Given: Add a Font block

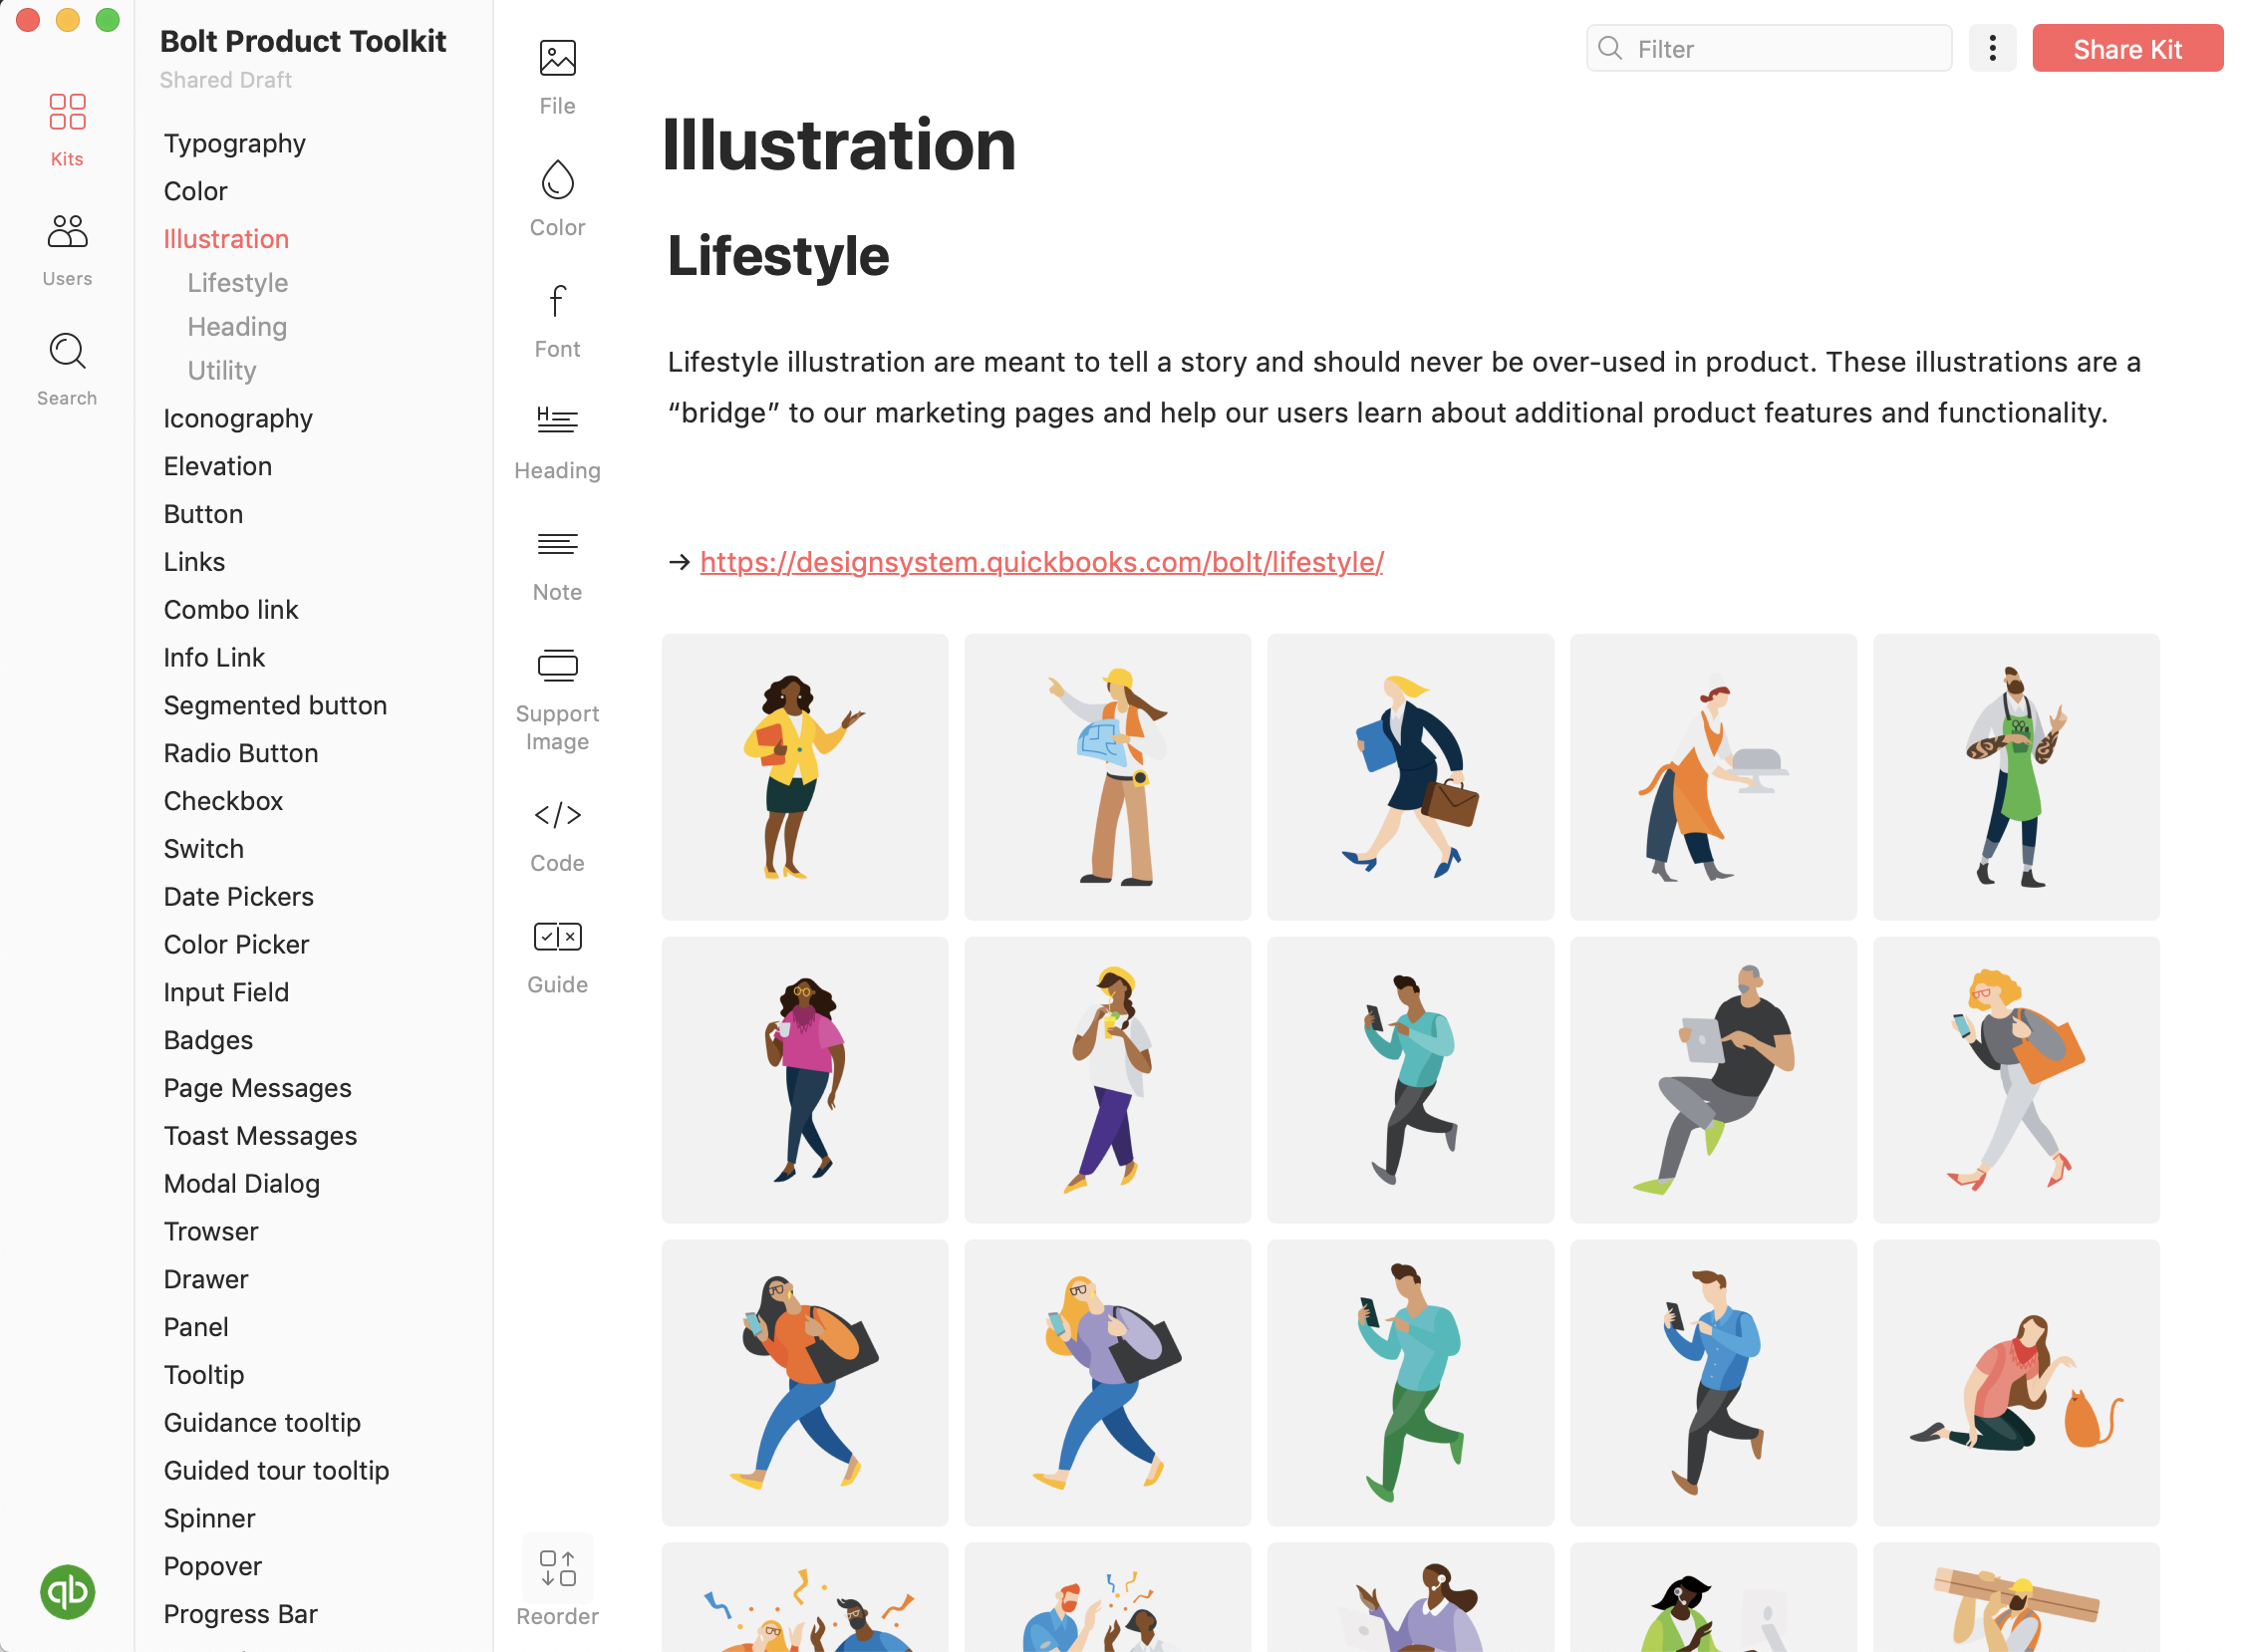Looking at the screenshot, I should [x=557, y=321].
